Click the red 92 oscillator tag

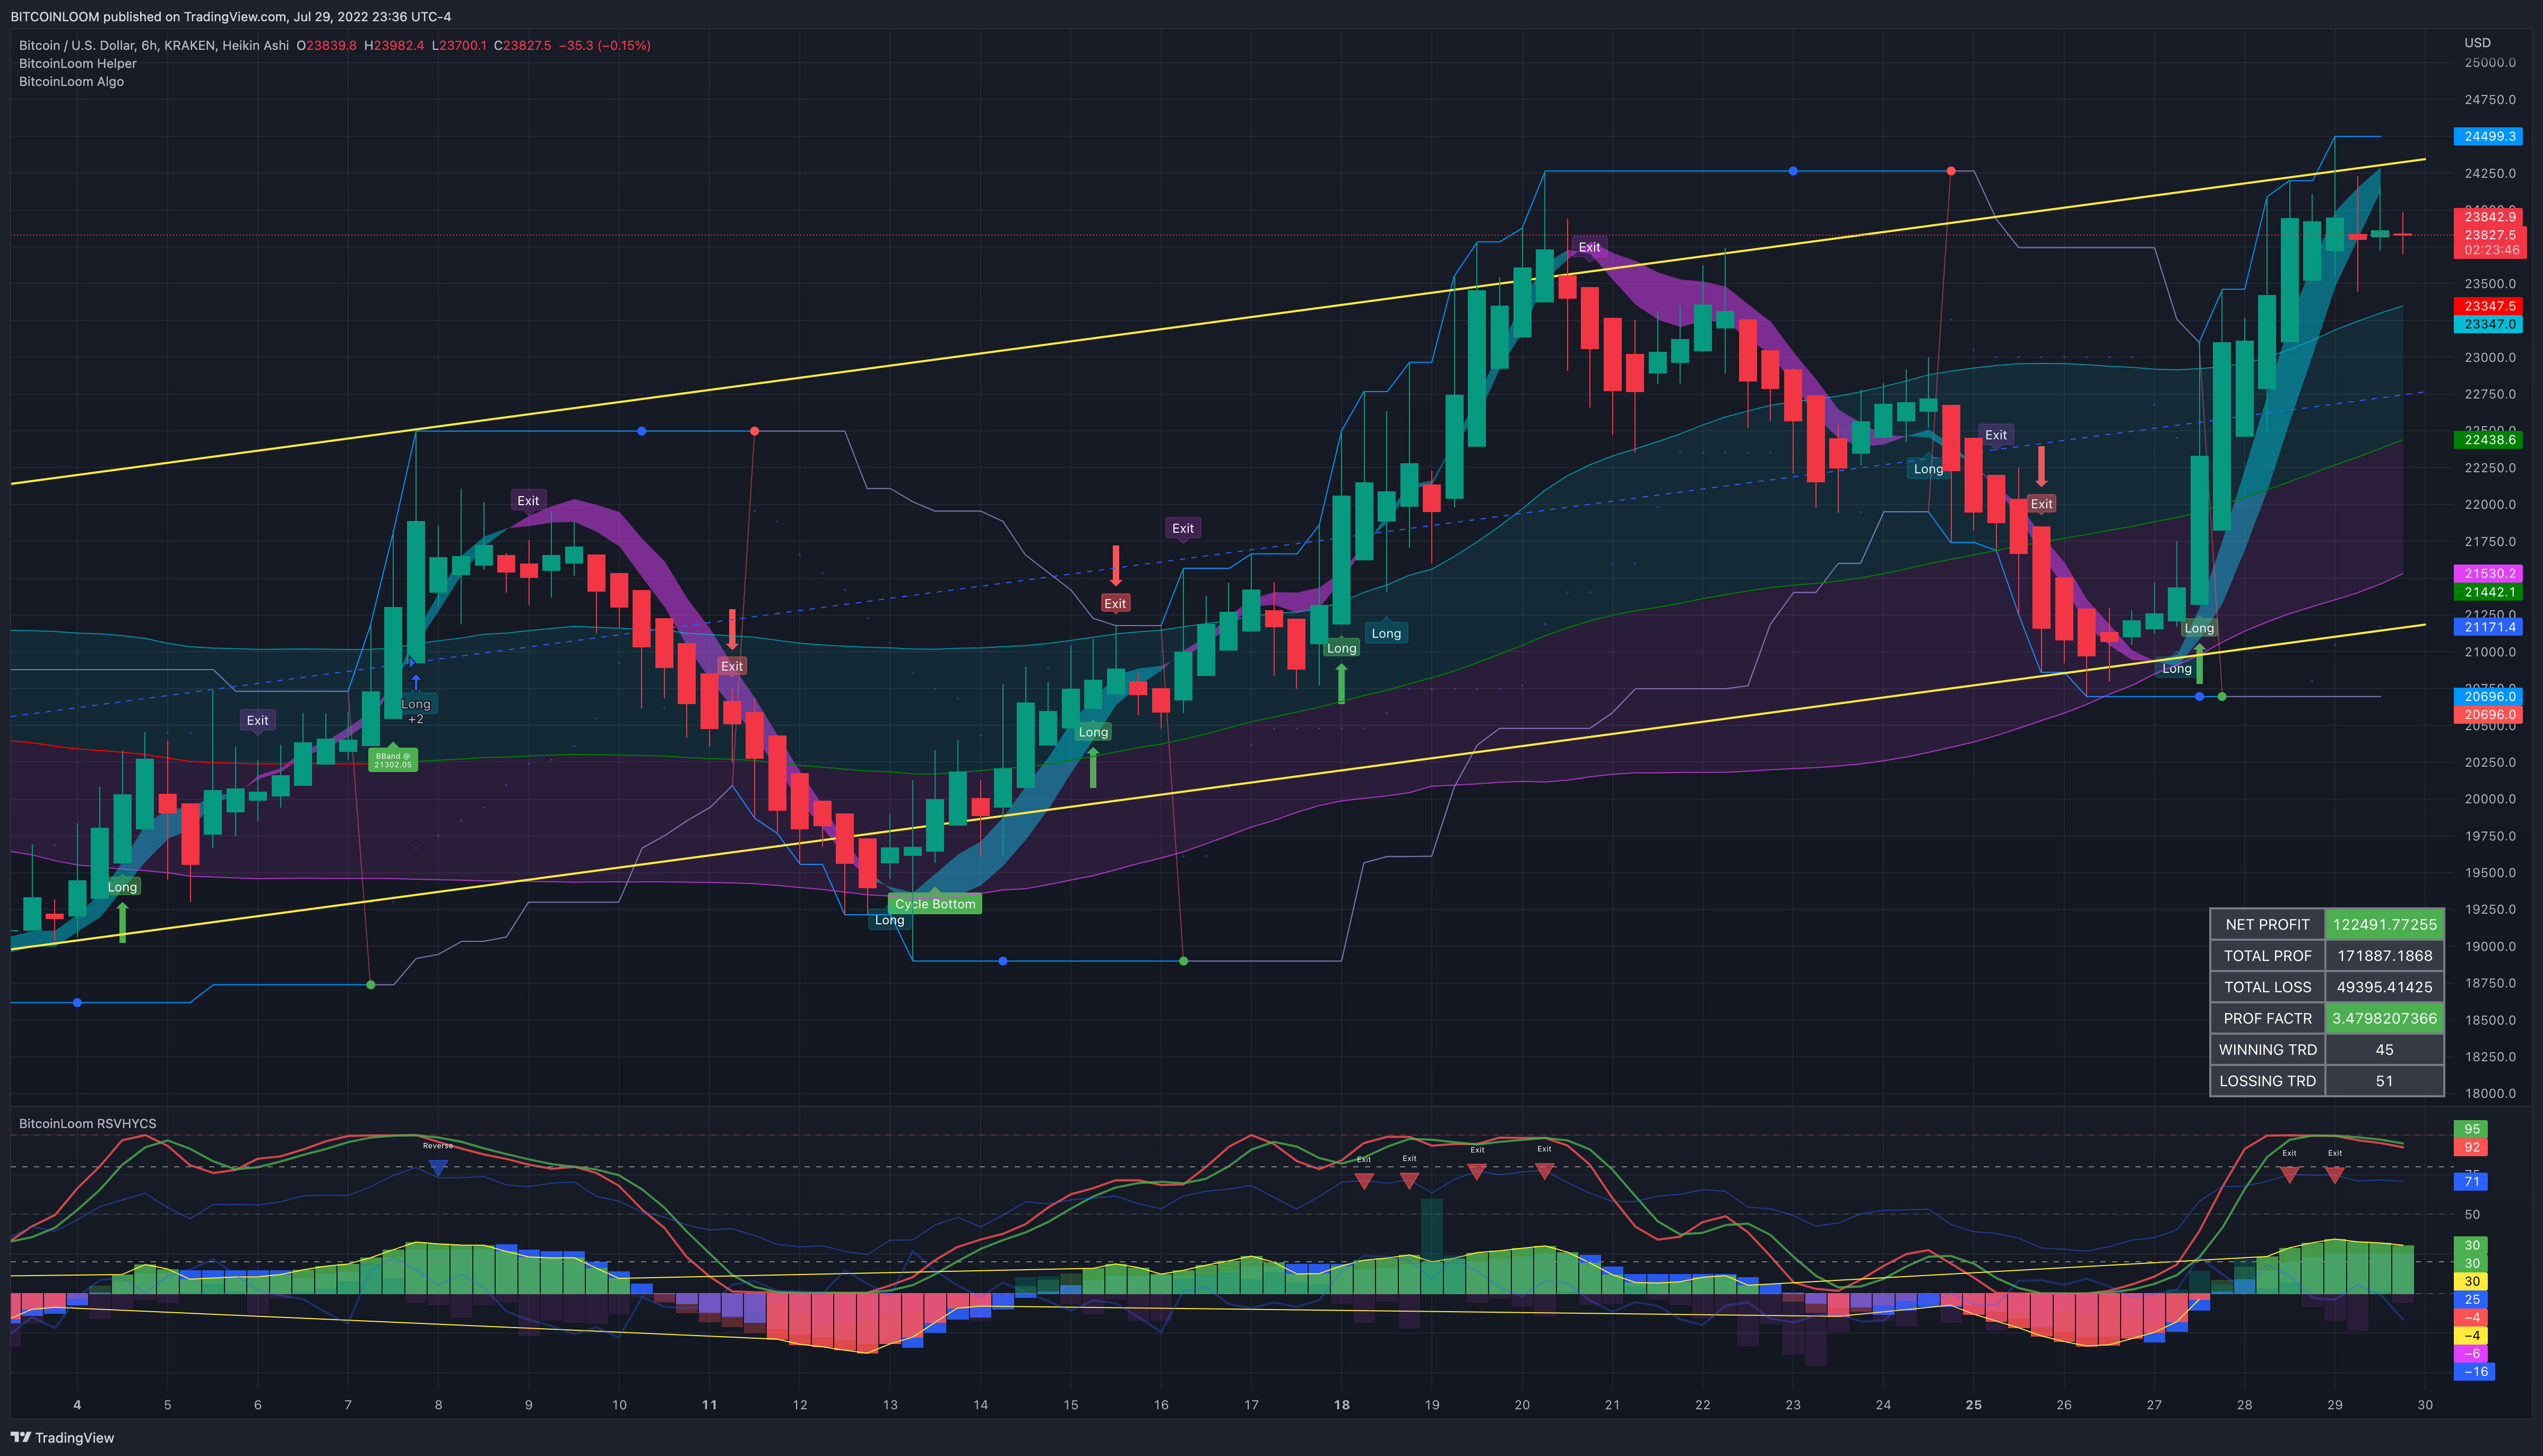pyautogui.click(x=2472, y=1147)
